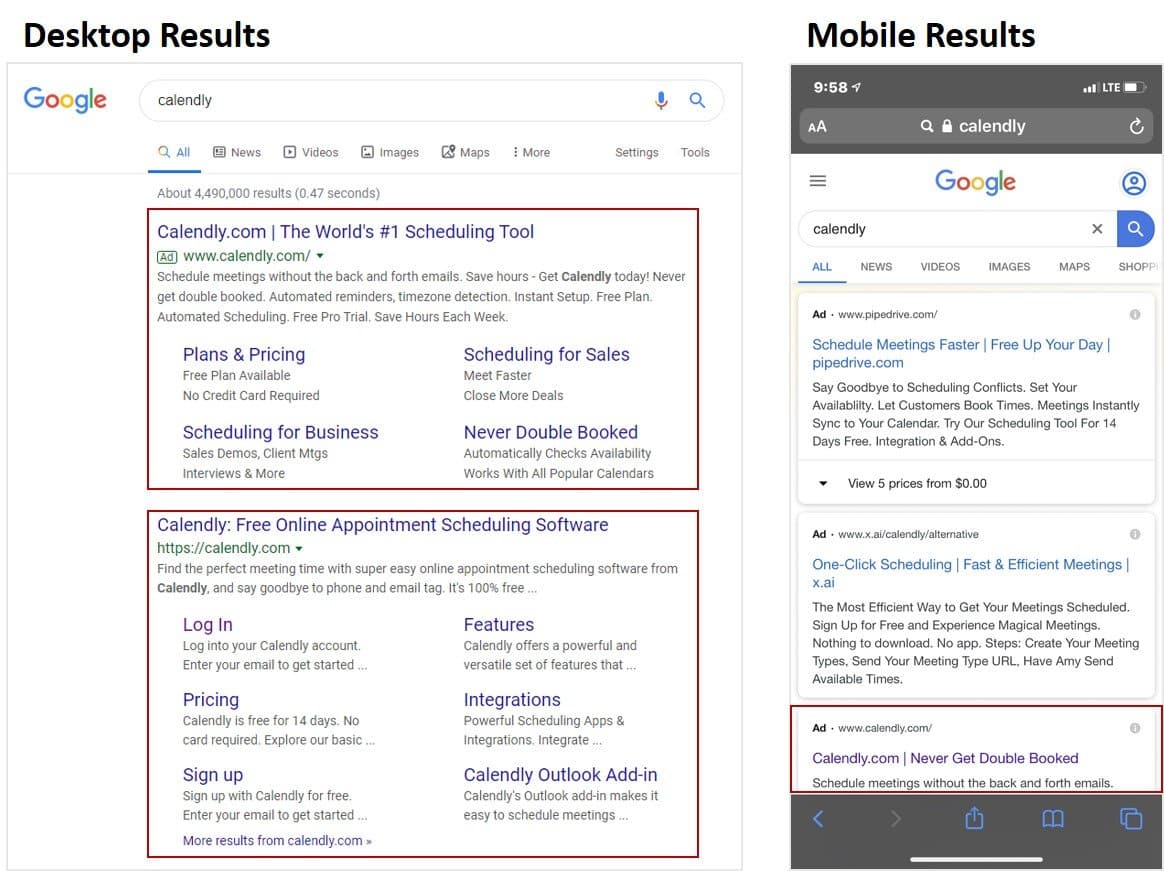Screen dimensions: 1164x871
Task: Tap the blue mobile search button
Action: click(x=1135, y=229)
